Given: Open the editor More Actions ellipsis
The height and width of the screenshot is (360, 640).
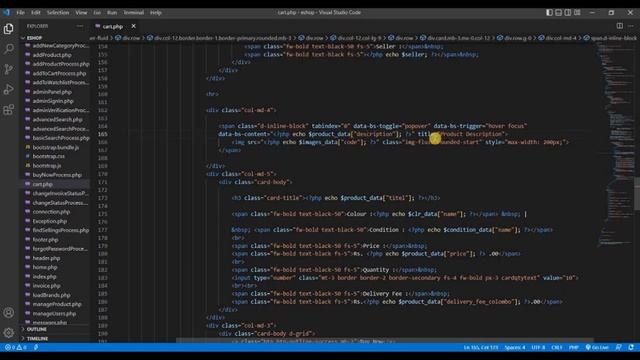Looking at the screenshot, I should coord(631,26).
